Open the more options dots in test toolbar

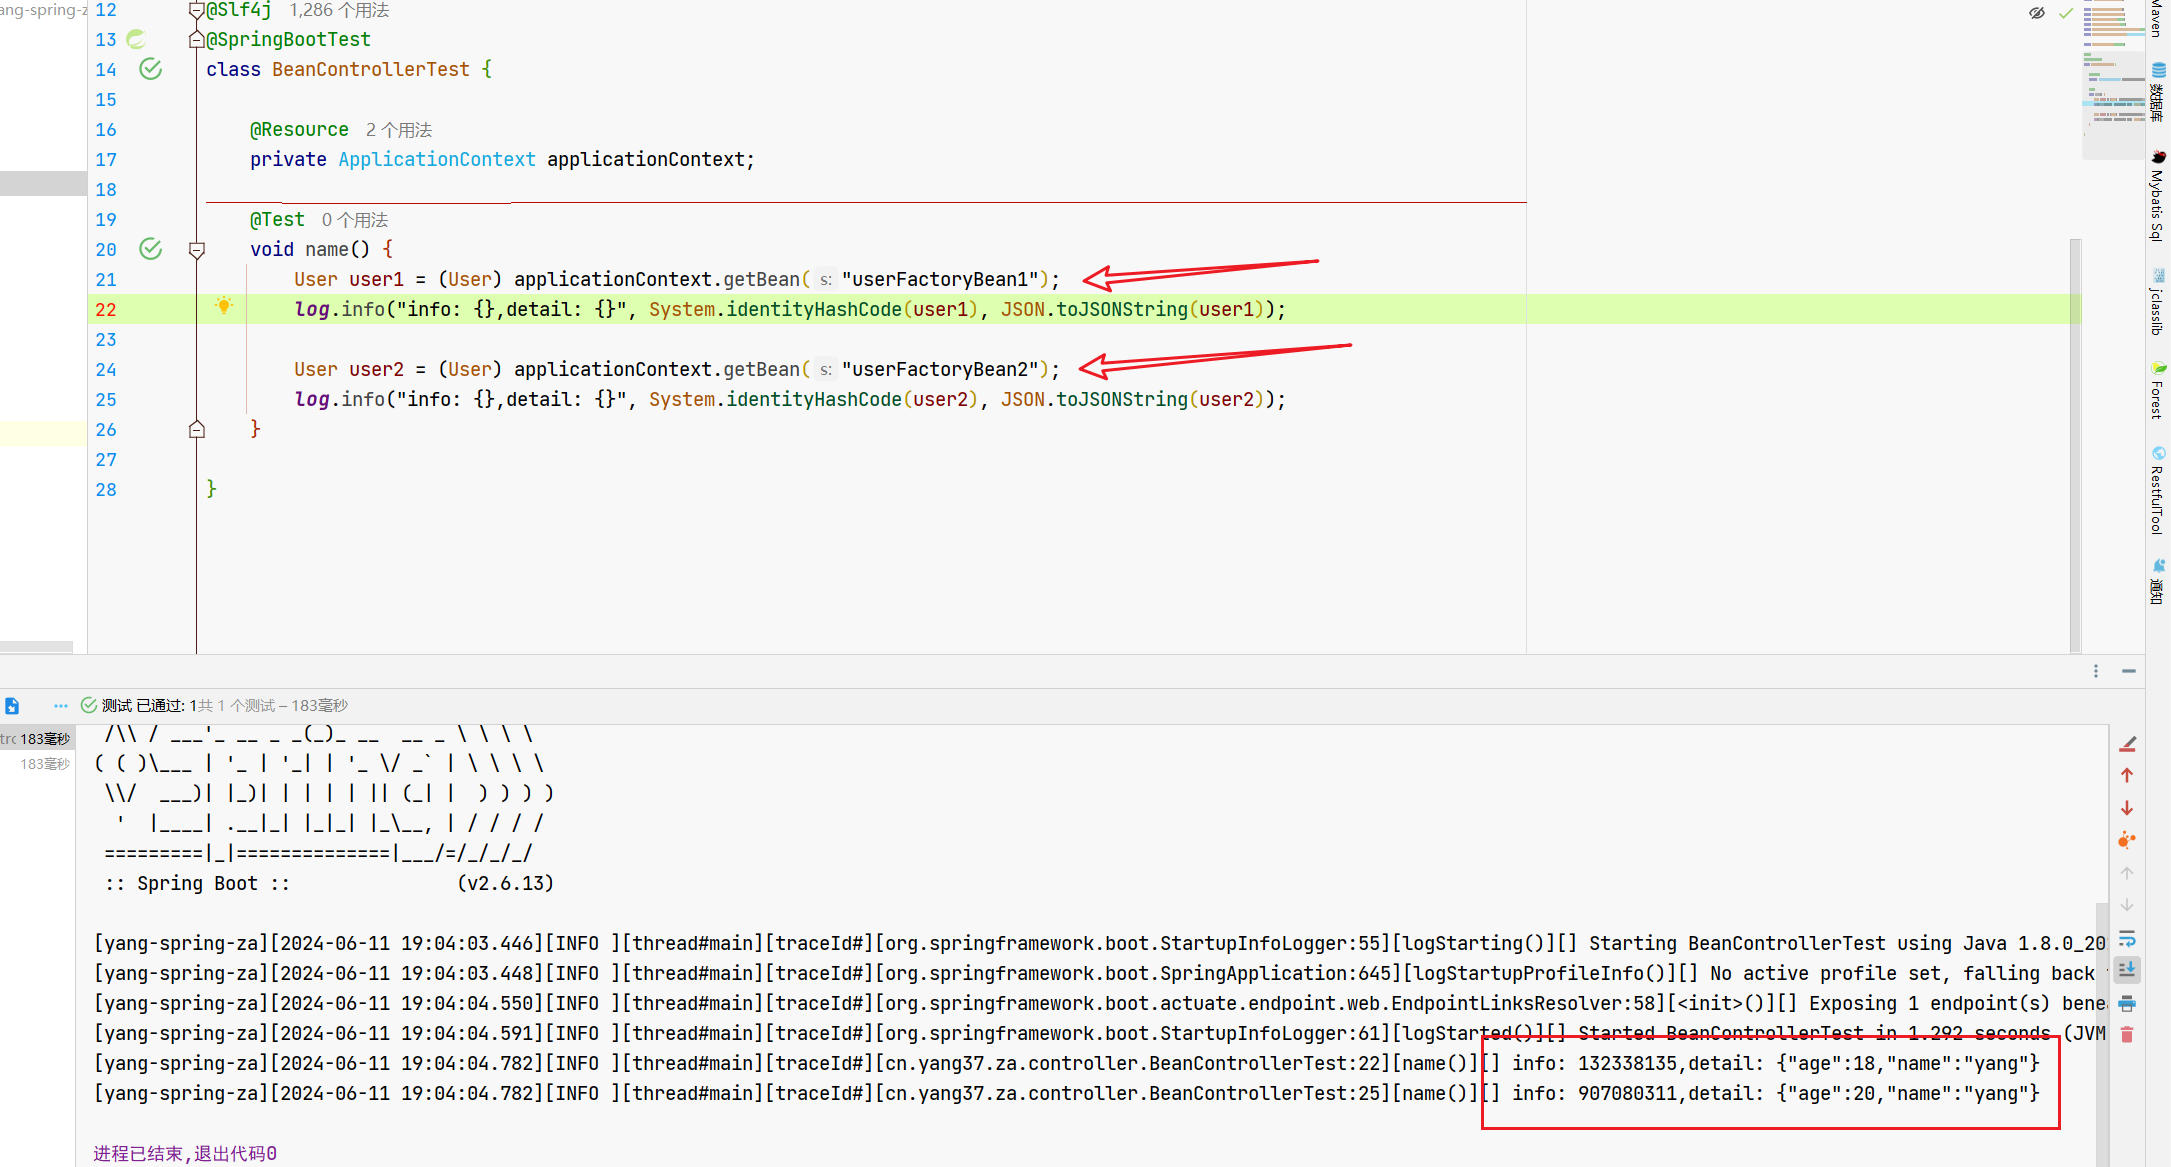61,706
